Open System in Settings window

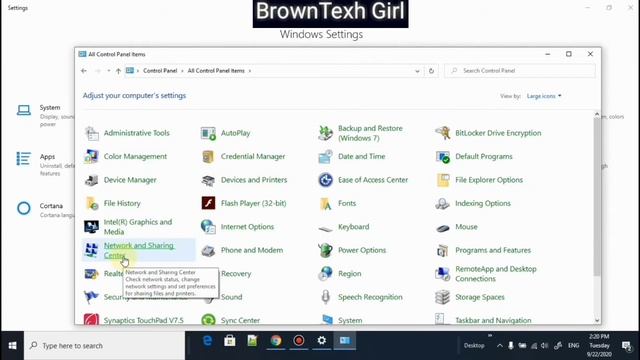[45, 115]
